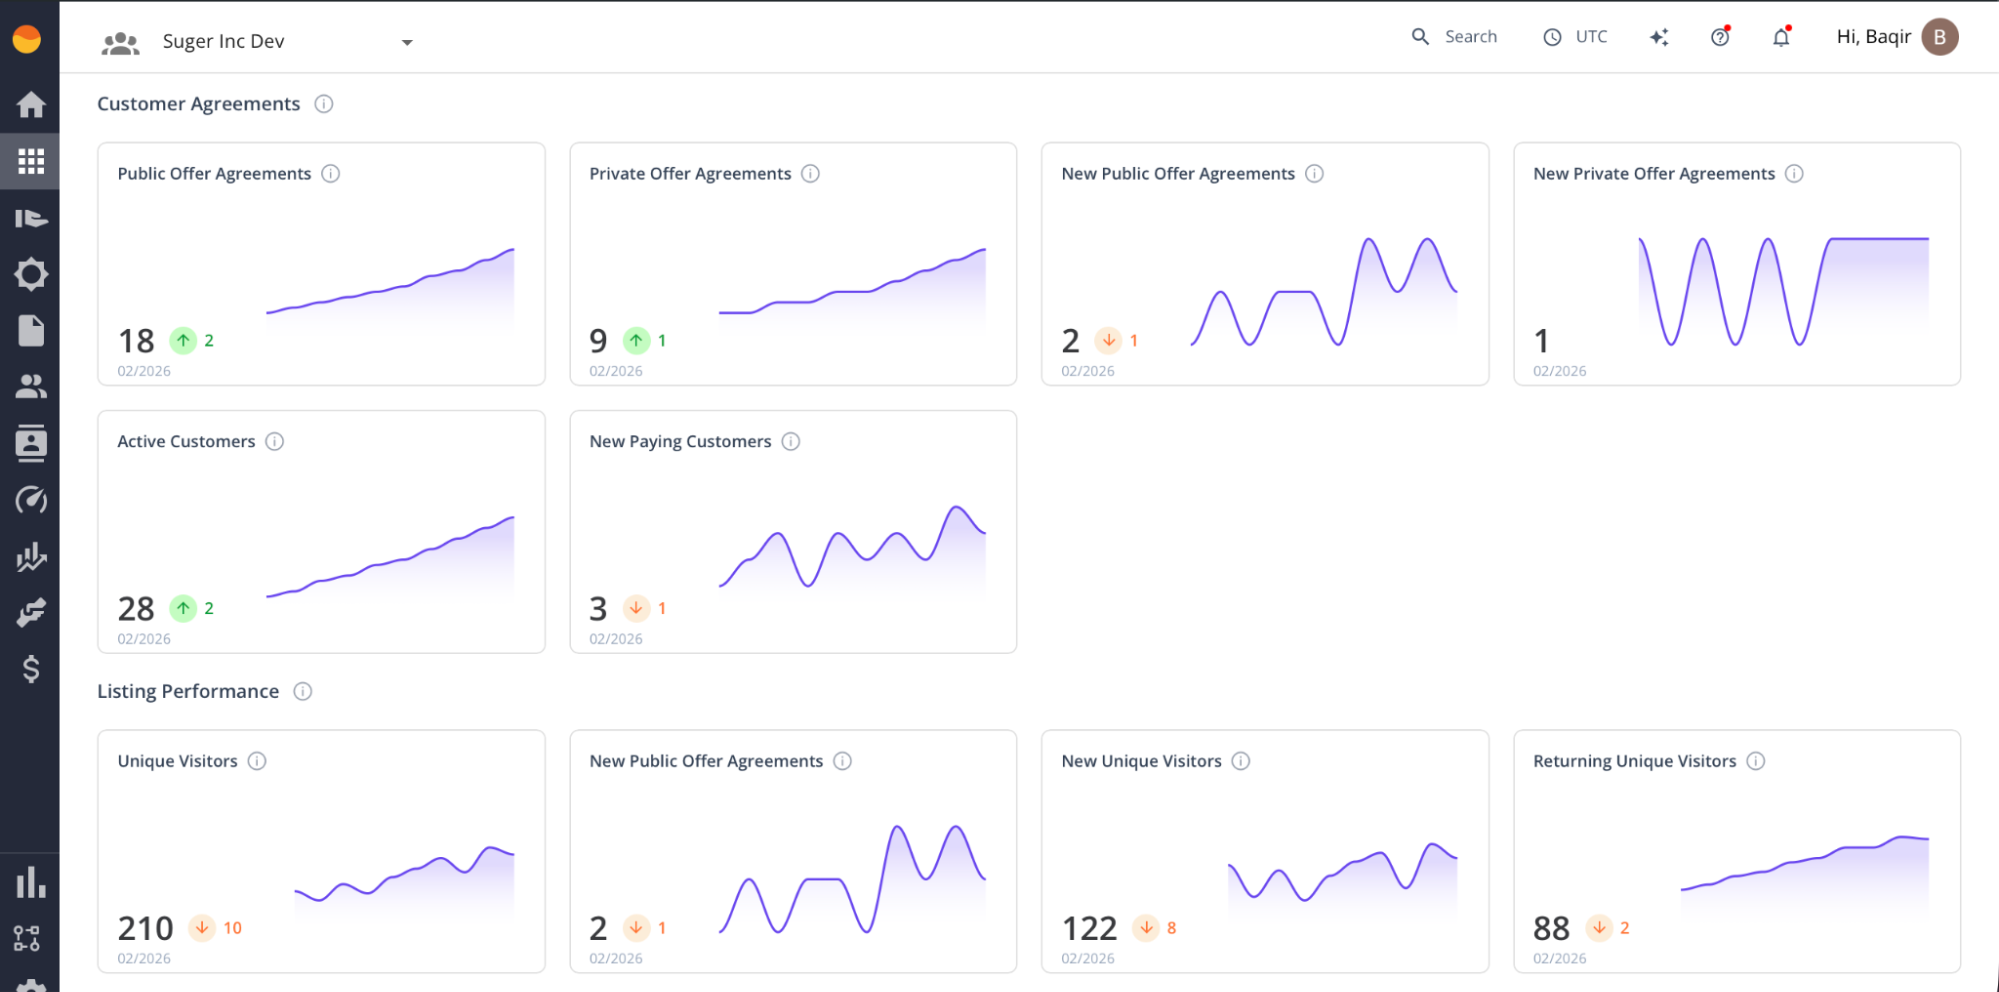Open the revenue hand icon in sidebar
This screenshot has width=1999, height=992.
(30, 613)
